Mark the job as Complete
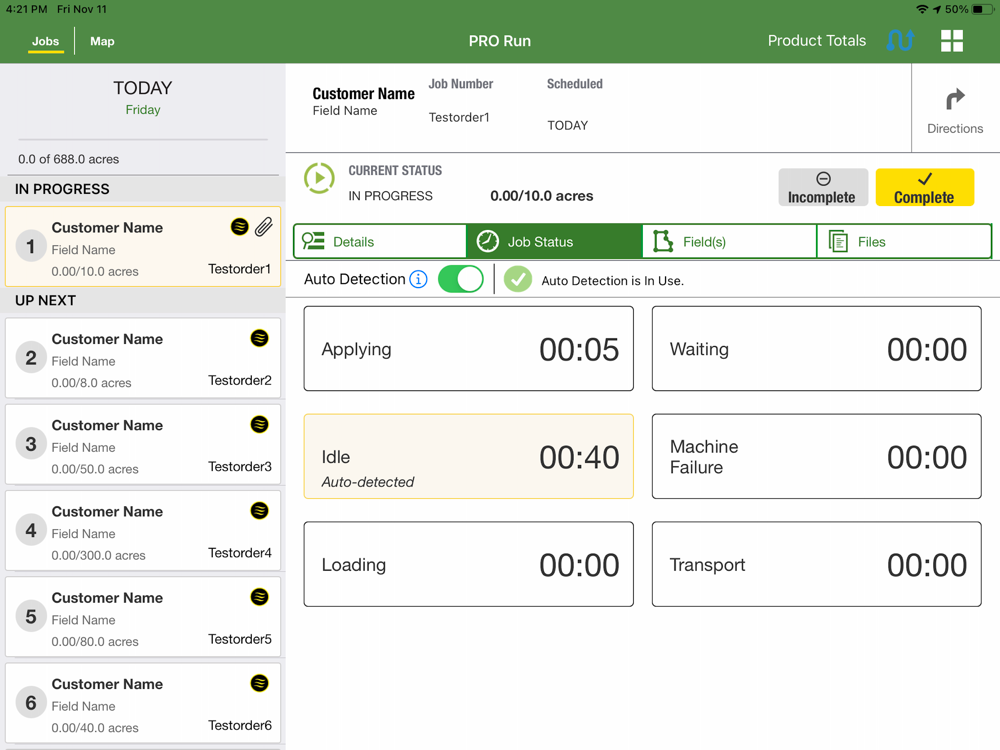The width and height of the screenshot is (1000, 750). pos(924,188)
